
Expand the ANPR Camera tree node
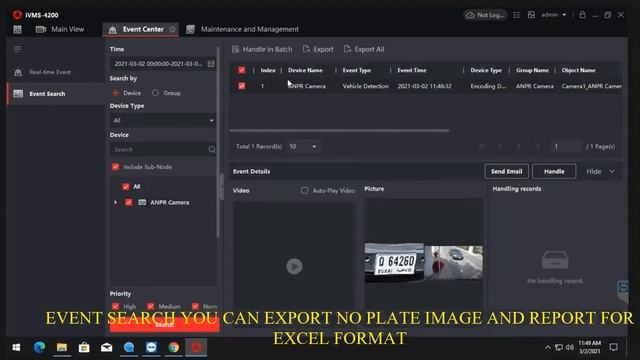point(116,202)
